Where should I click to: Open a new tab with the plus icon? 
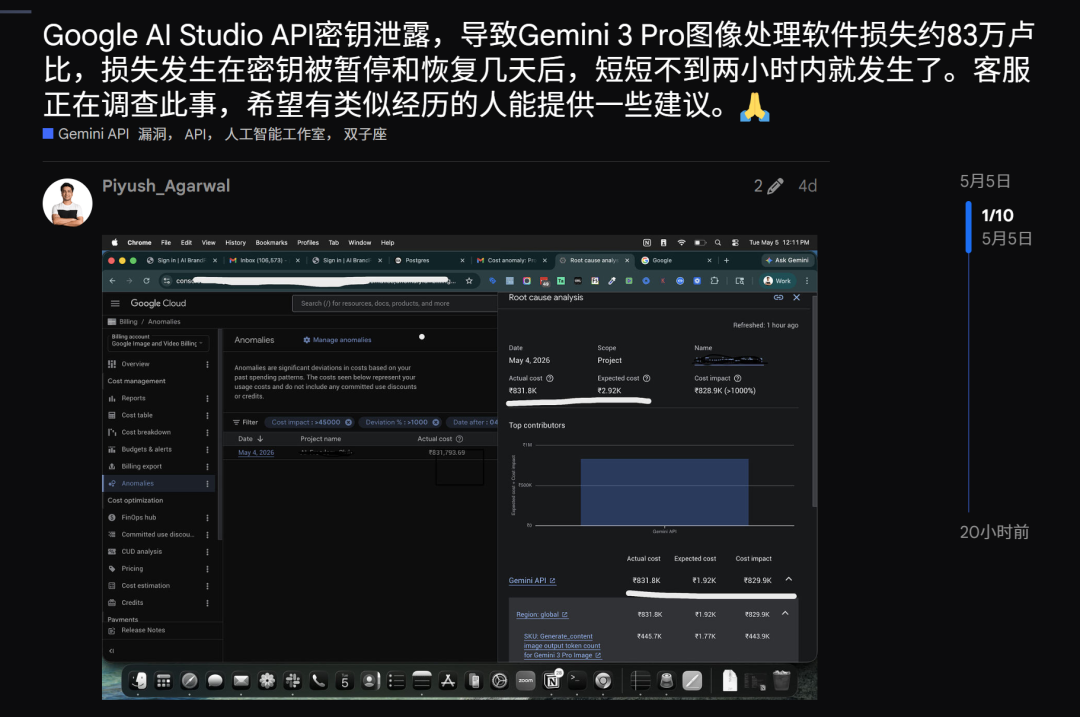tap(726, 260)
